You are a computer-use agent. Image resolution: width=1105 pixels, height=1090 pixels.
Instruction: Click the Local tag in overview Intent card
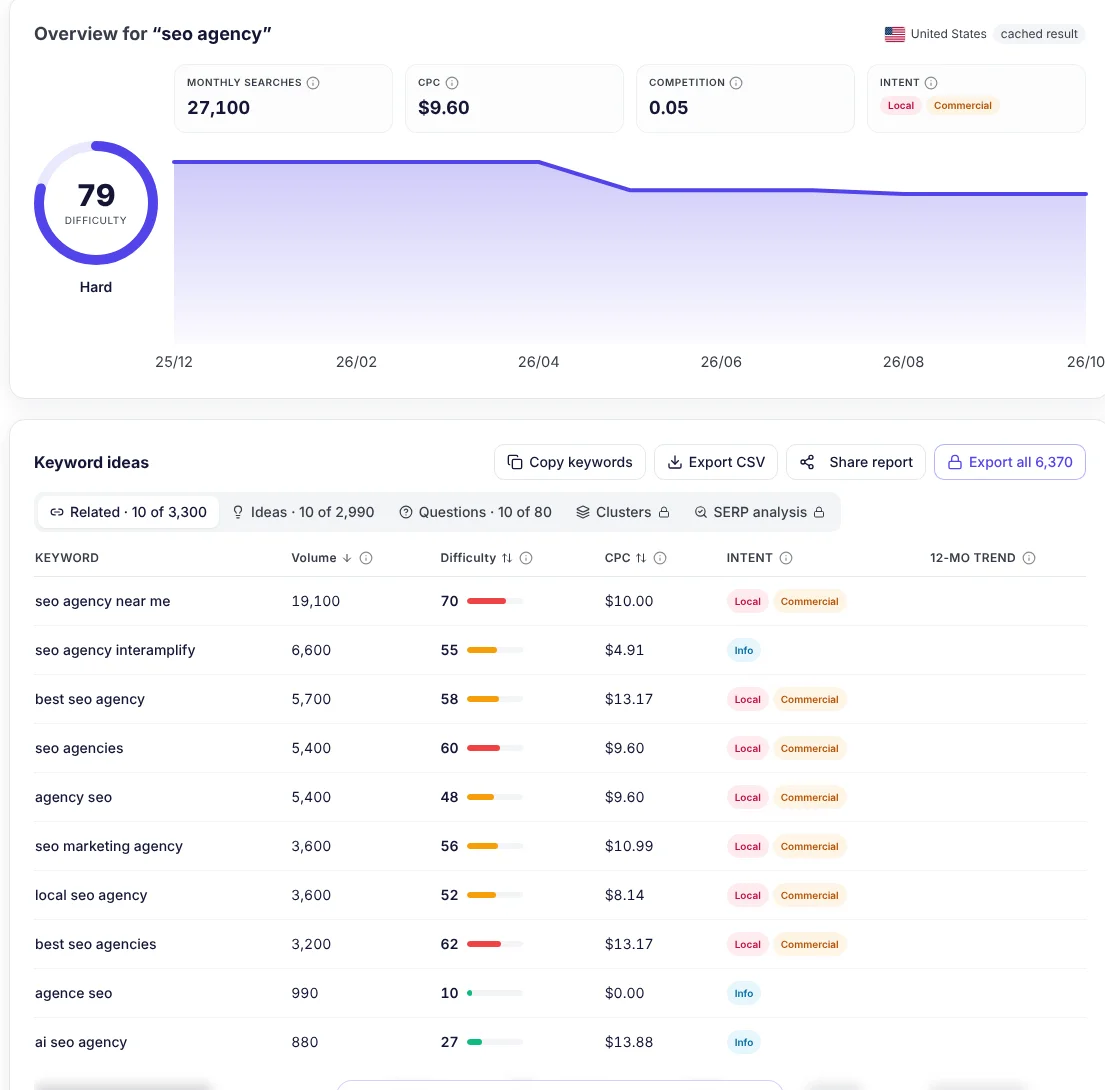point(901,106)
